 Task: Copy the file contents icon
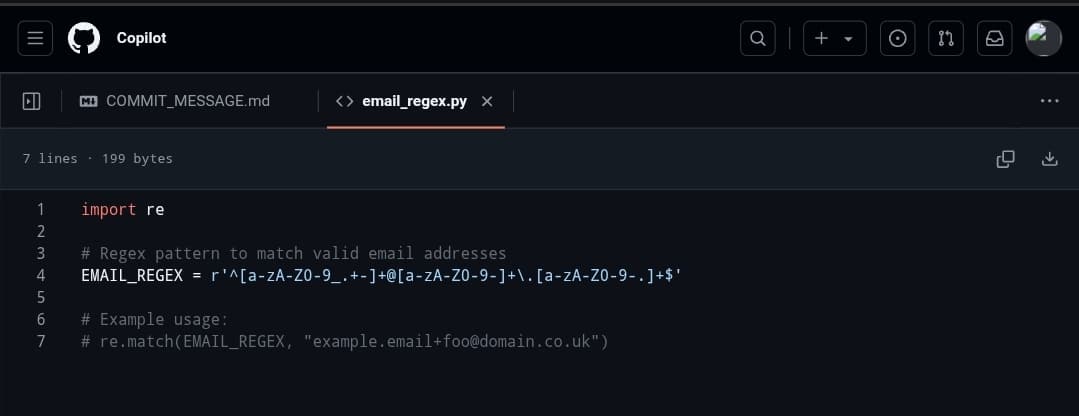[1005, 158]
